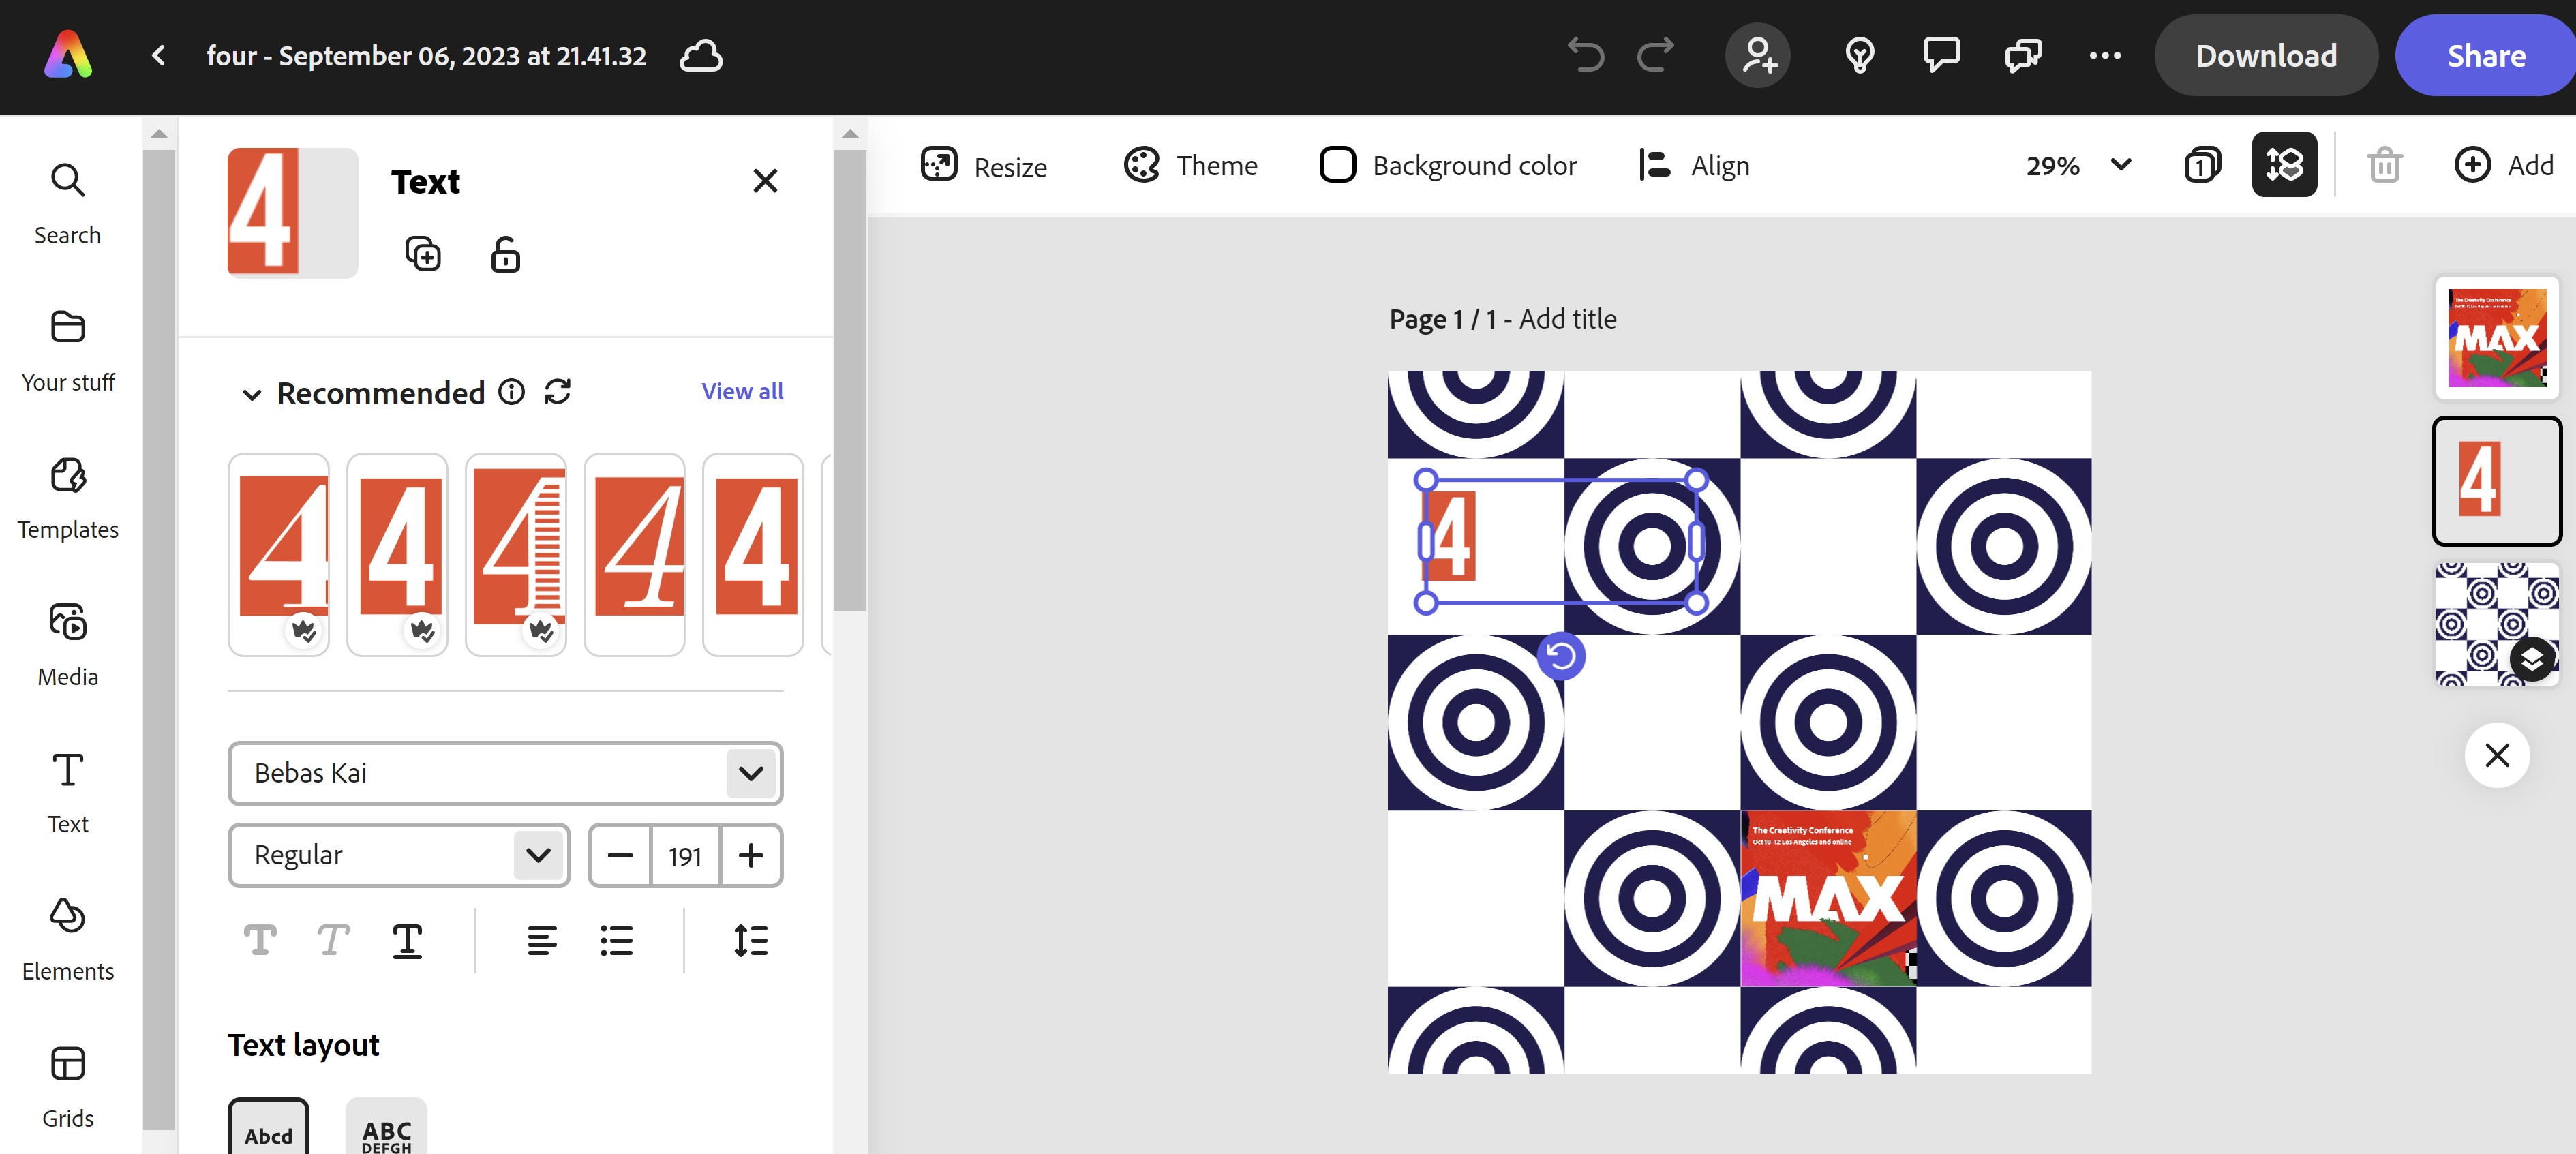Image resolution: width=2576 pixels, height=1154 pixels.
Task: Select the fifth recommended 4 style
Action: (753, 555)
